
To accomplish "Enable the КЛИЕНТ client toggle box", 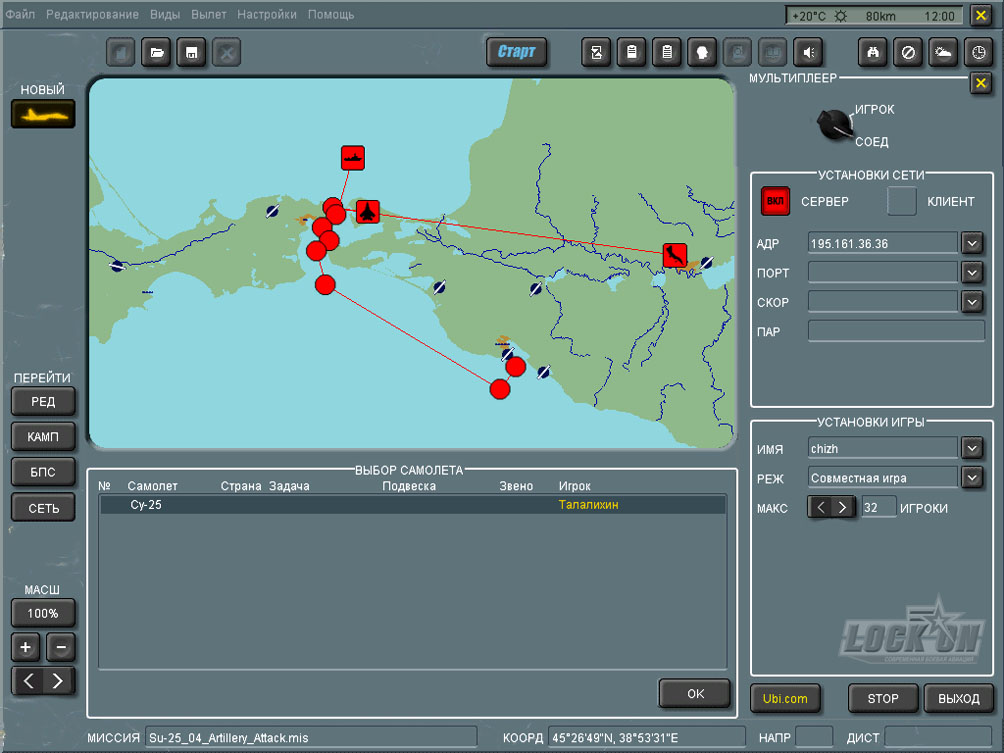I will click(902, 201).
